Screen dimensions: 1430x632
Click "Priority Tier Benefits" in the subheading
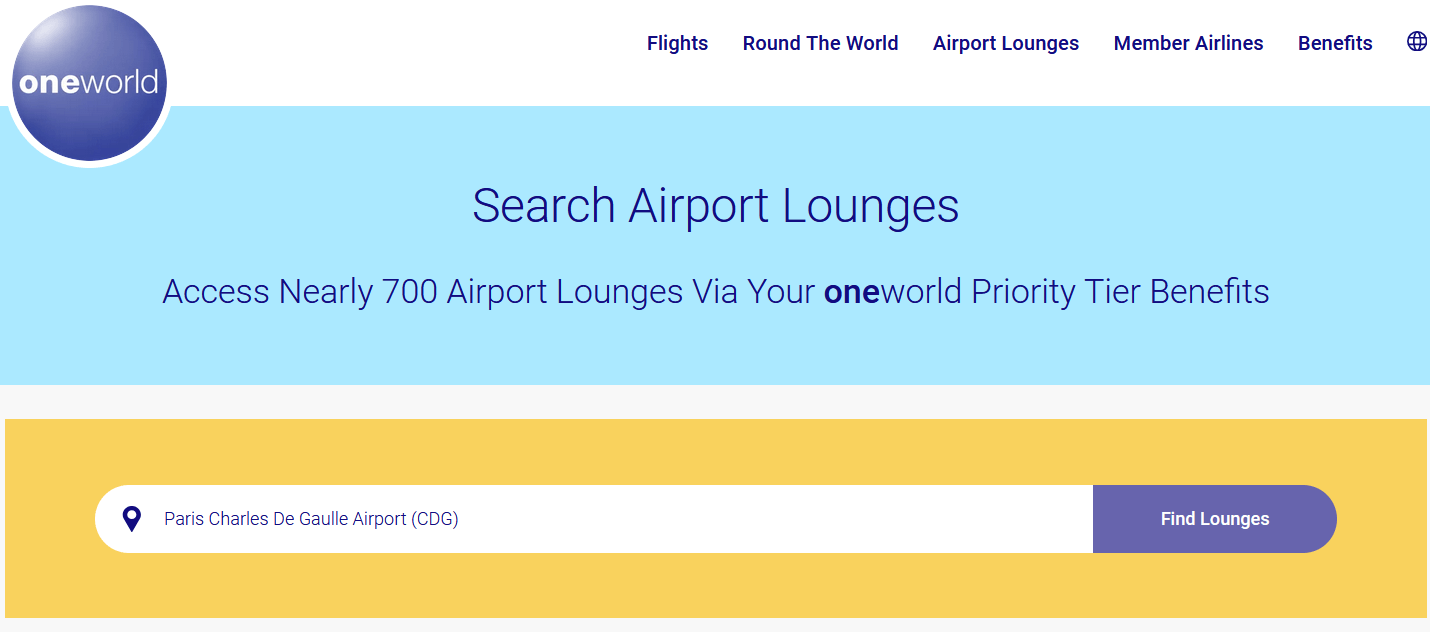click(1120, 292)
